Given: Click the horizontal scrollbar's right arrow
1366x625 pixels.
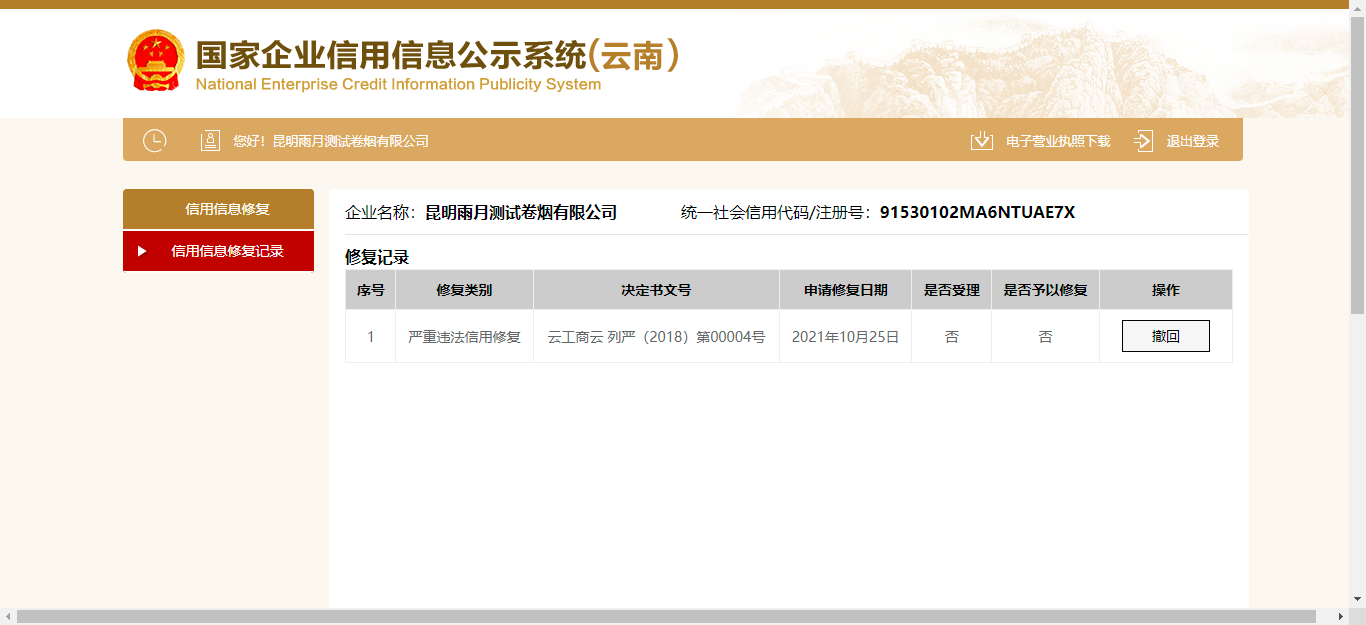Looking at the screenshot, I should pyautogui.click(x=1340, y=617).
